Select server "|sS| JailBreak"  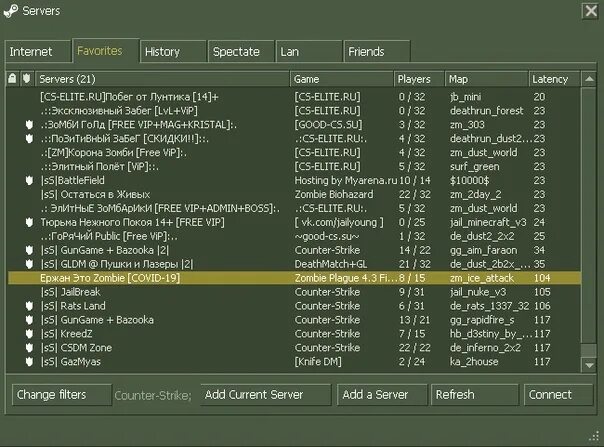coord(294,292)
